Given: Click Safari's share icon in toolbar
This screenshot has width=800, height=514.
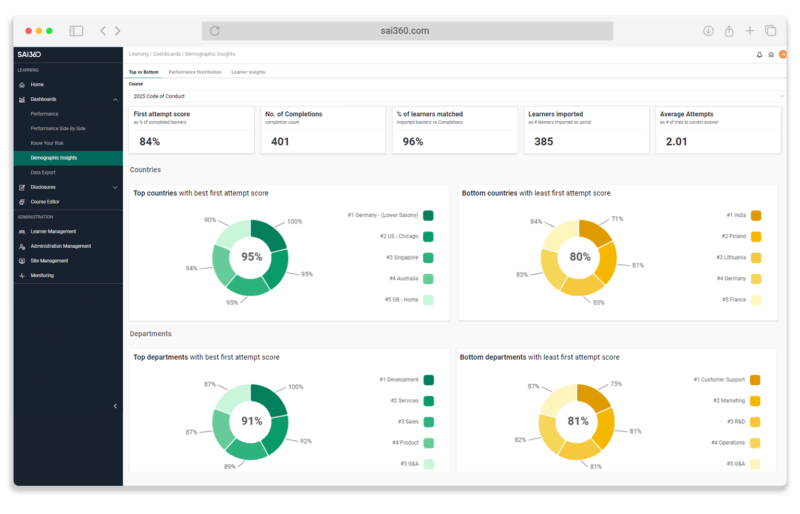Looking at the screenshot, I should coord(729,31).
